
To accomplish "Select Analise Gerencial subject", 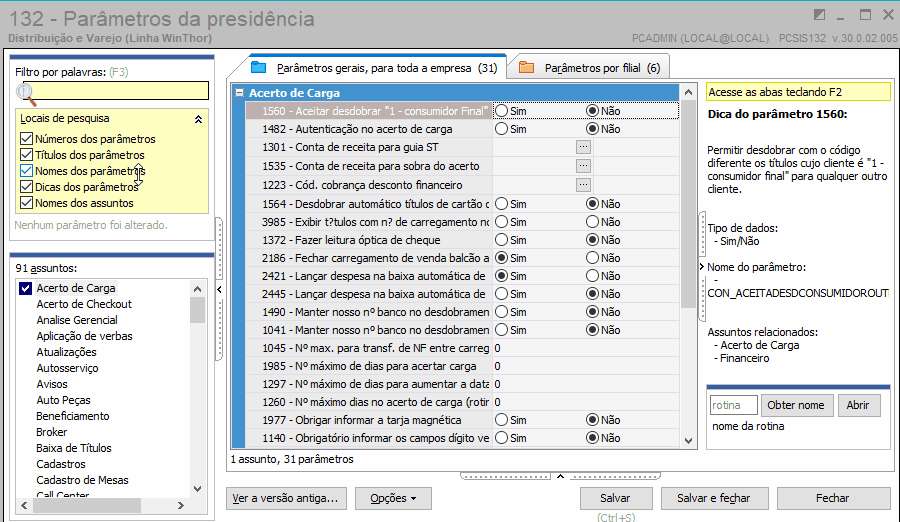I will tap(77, 320).
